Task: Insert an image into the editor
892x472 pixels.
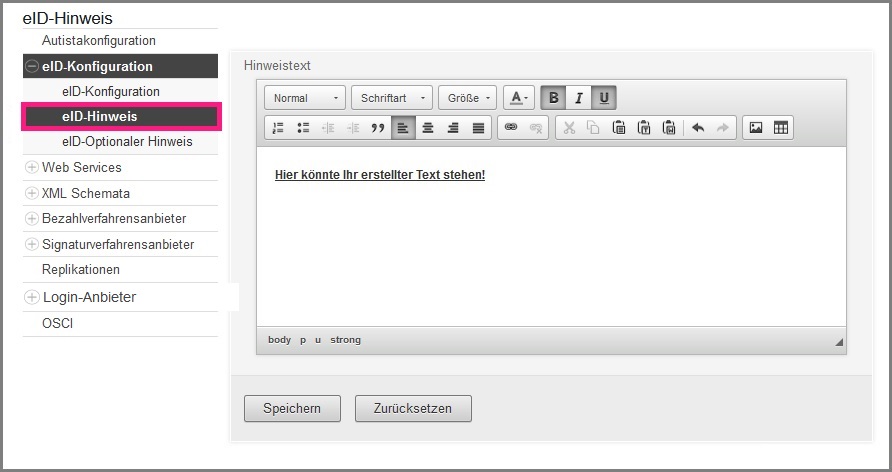Action: tap(756, 128)
